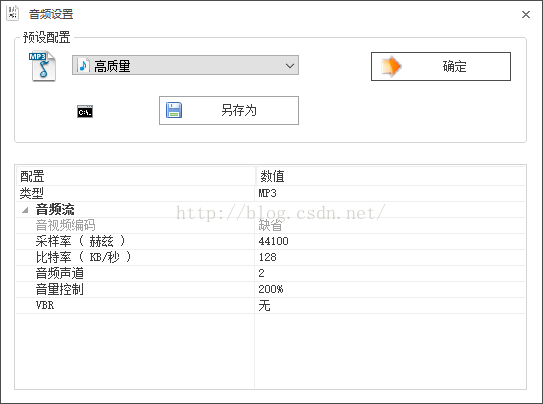The width and height of the screenshot is (543, 404).
Task: Click the MP3 type value
Action: (267, 193)
